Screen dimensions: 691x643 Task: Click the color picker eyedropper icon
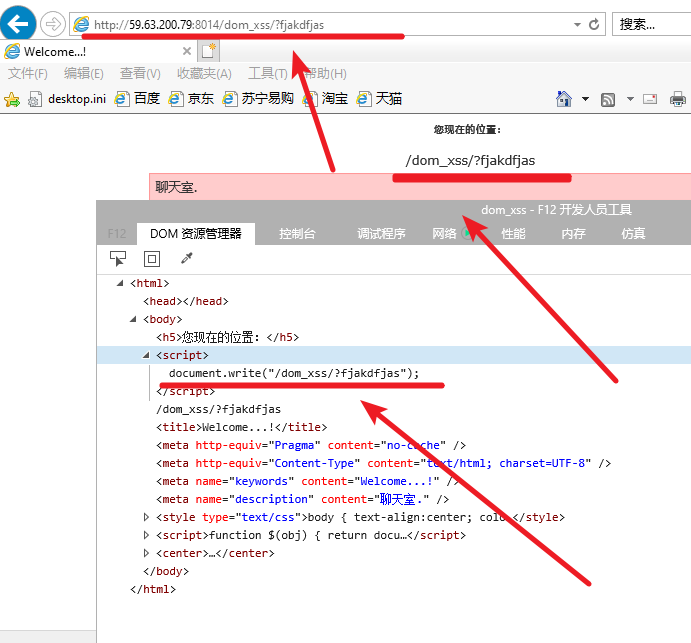(186, 258)
